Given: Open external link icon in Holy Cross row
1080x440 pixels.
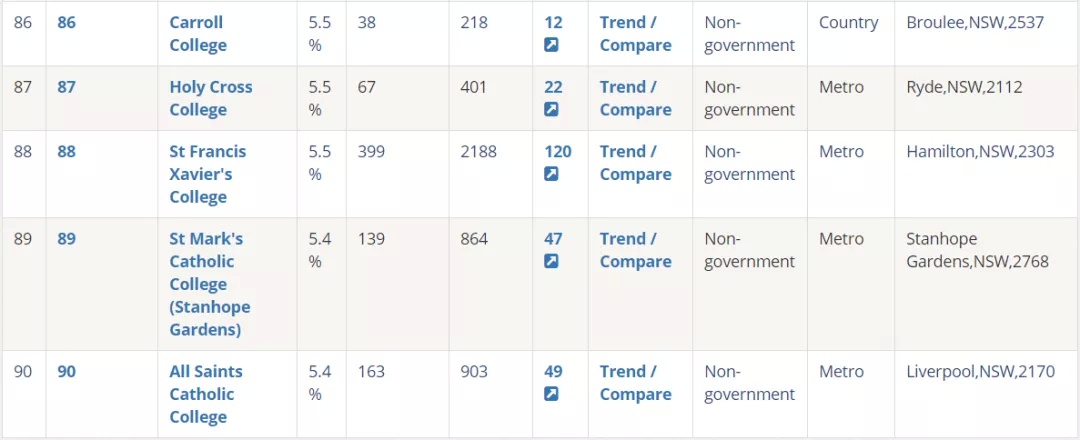Looking at the screenshot, I should [x=551, y=109].
